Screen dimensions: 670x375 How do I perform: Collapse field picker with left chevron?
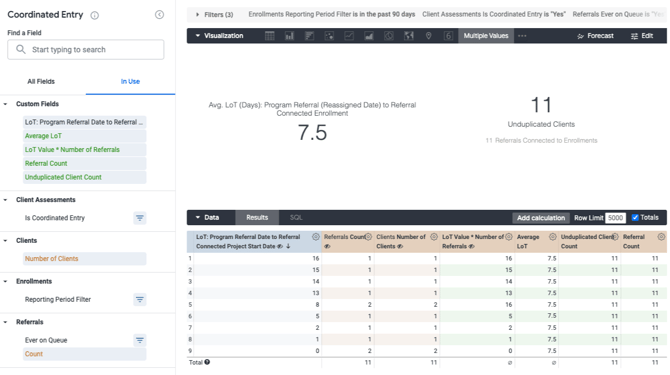pyautogui.click(x=159, y=15)
